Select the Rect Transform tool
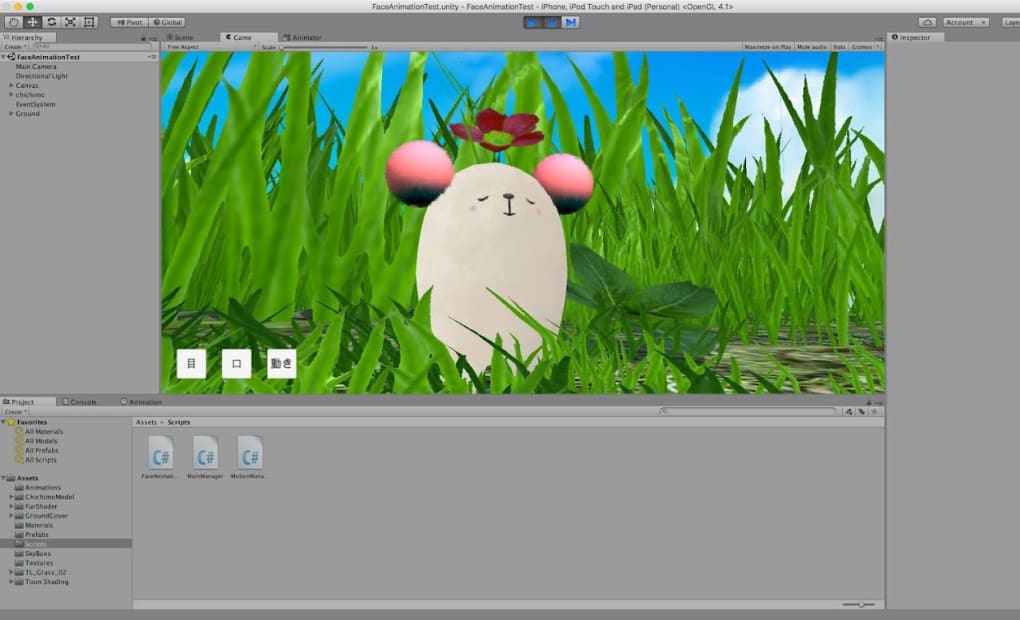Image resolution: width=1020 pixels, height=620 pixels. 89,22
